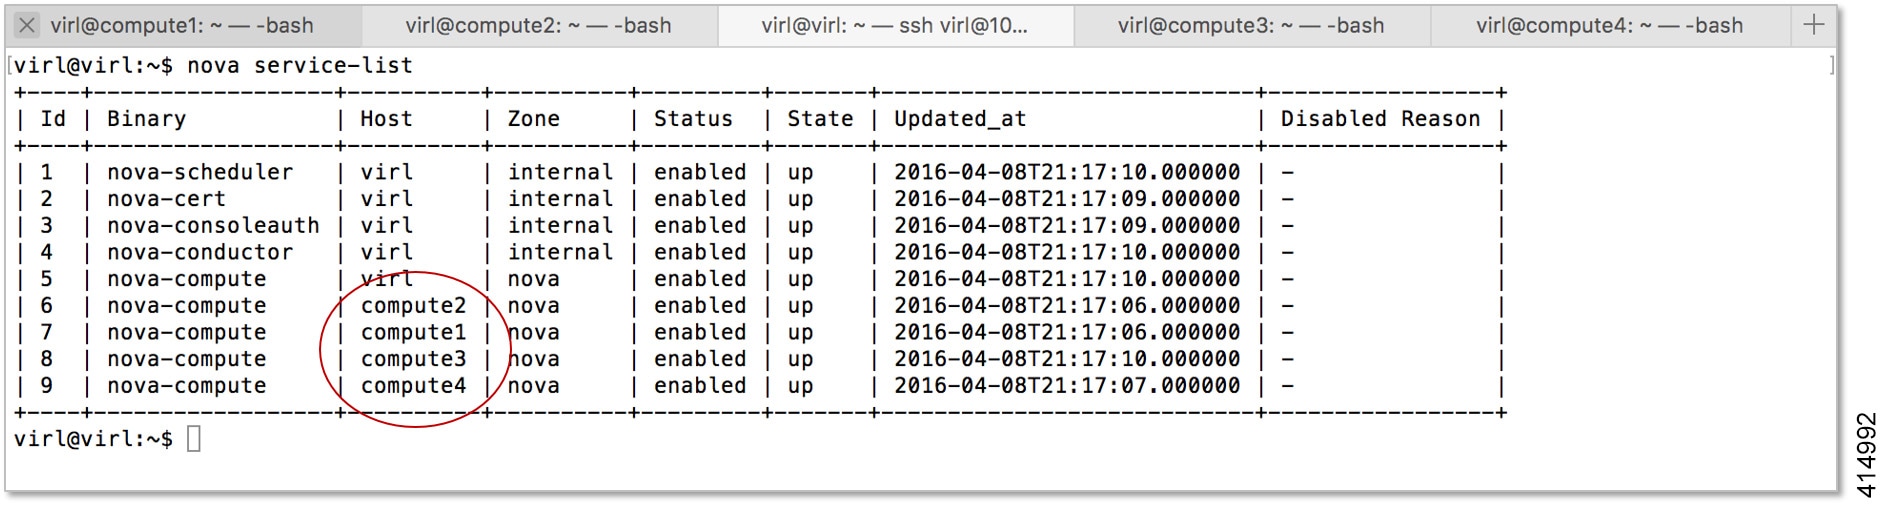Click the Updated_at column header
Viewport: 1882px width, 505px height.
coord(960,119)
